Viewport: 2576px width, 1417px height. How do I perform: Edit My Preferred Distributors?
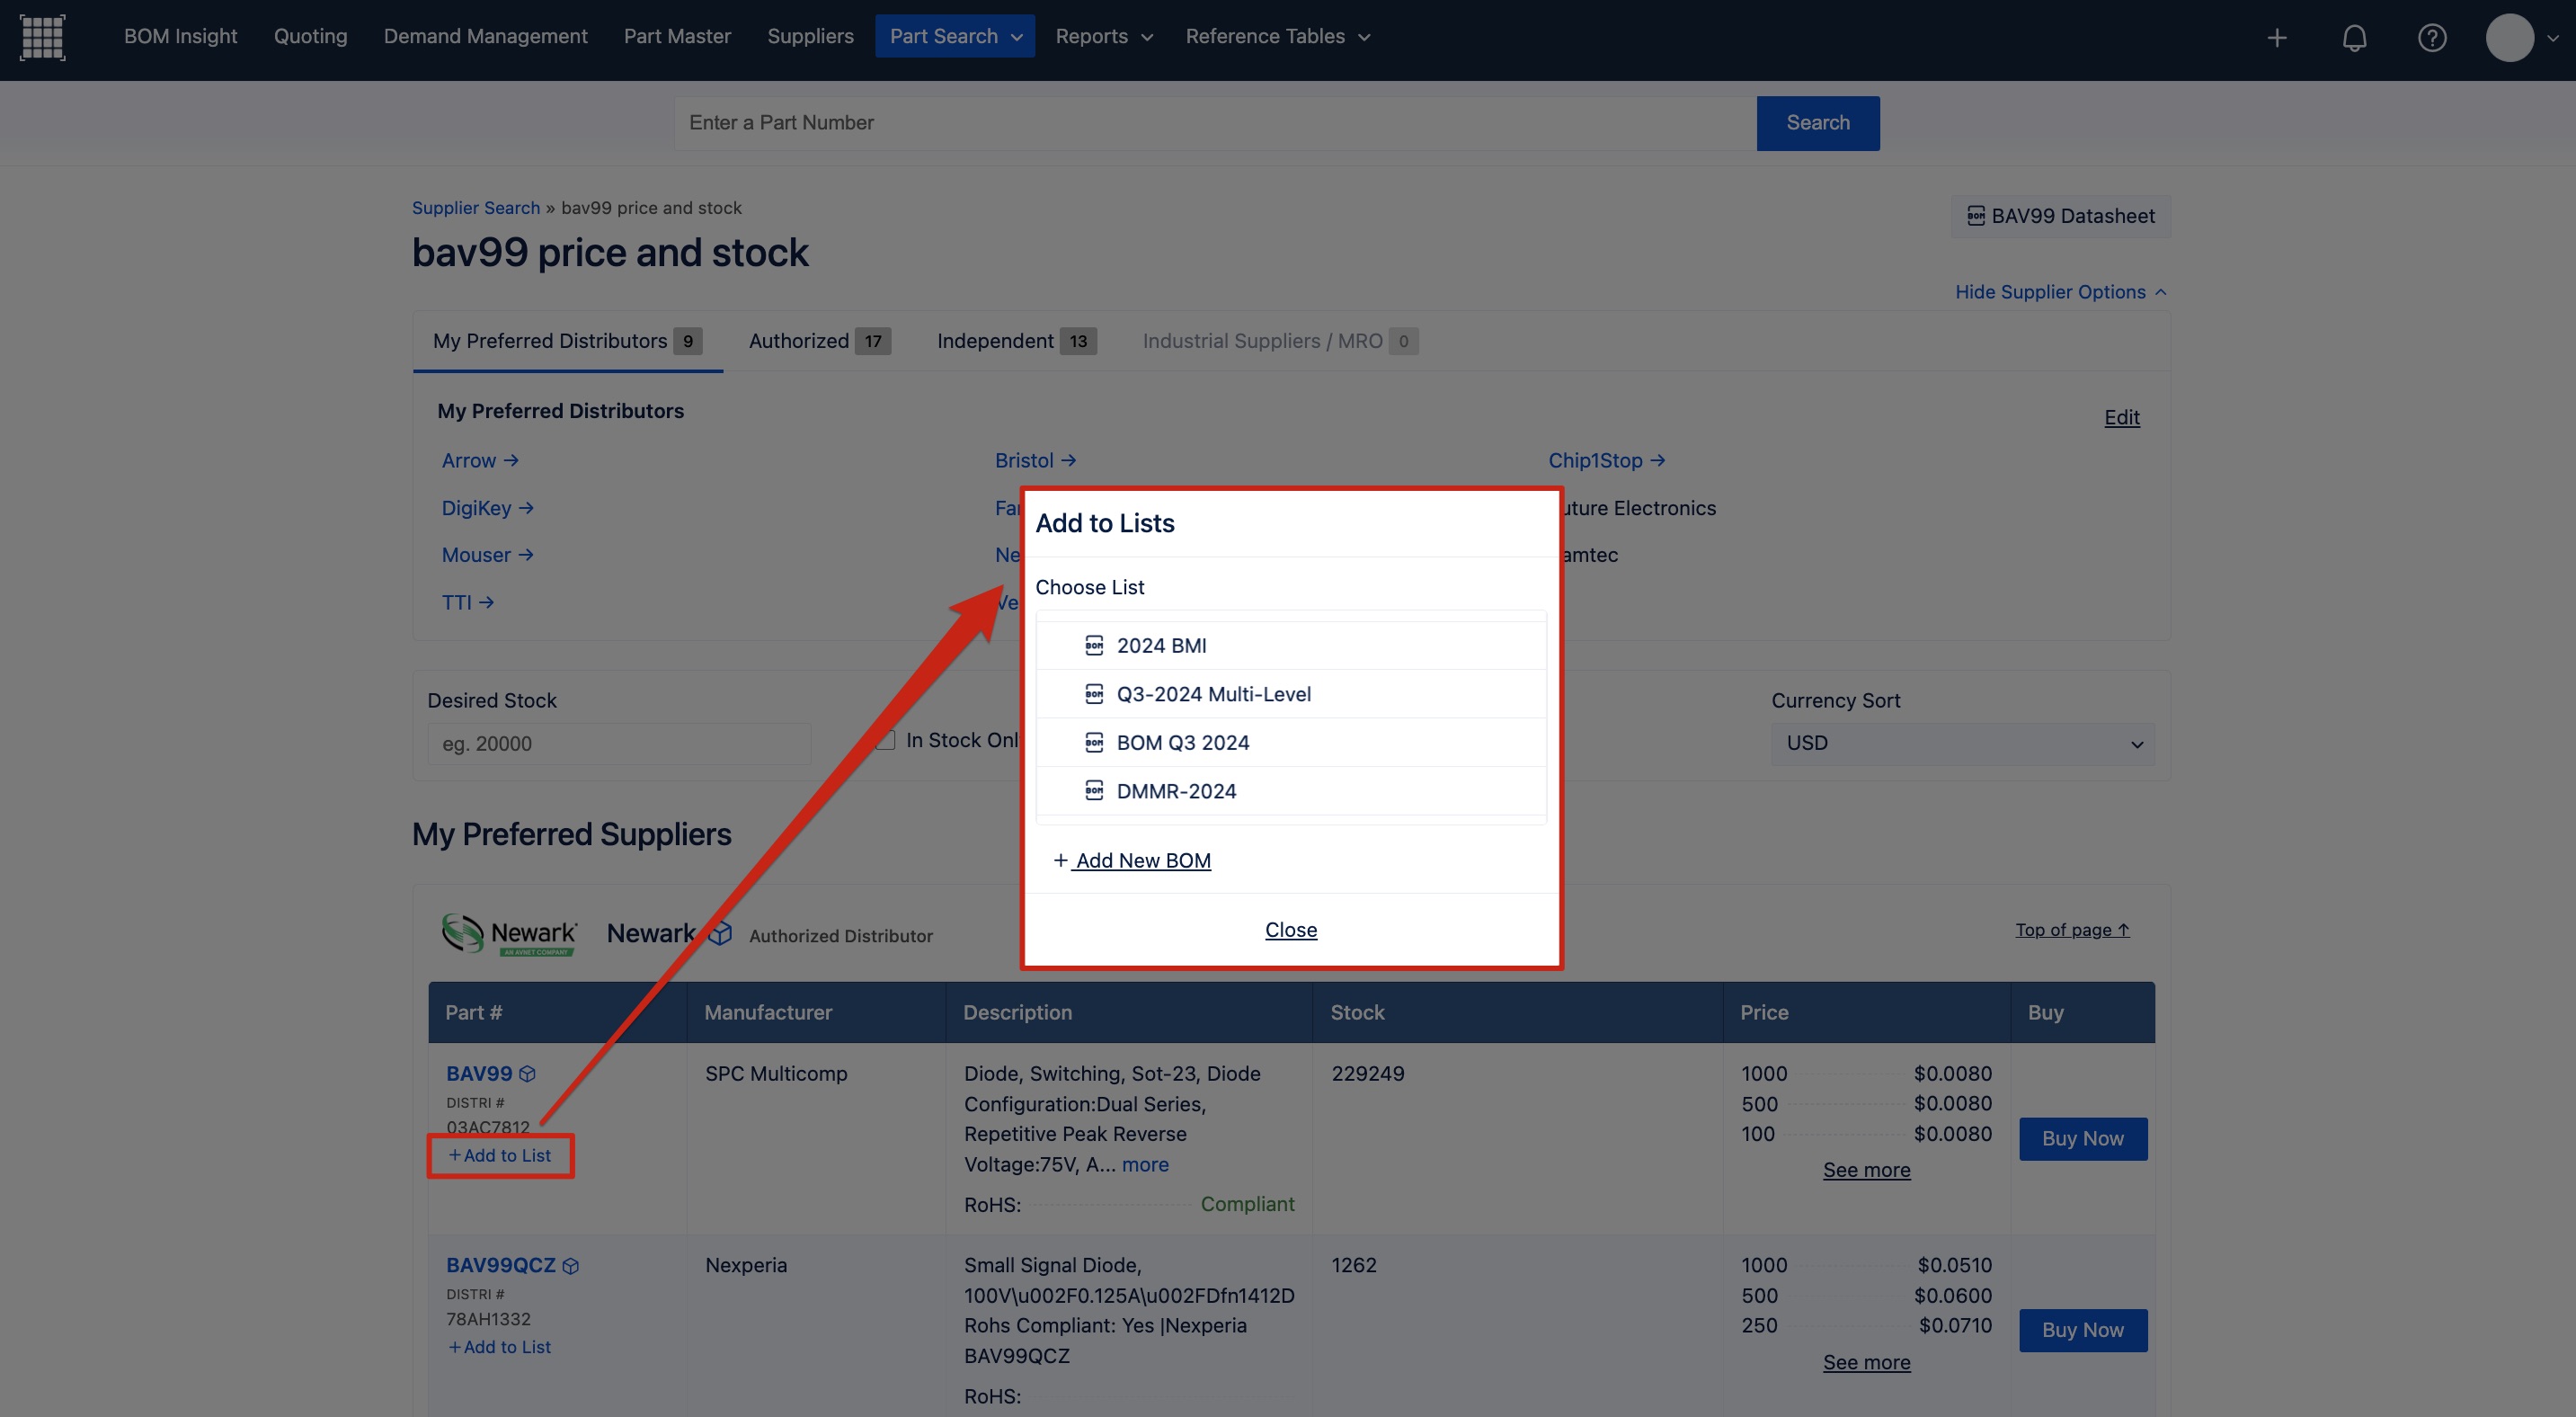coord(2121,417)
